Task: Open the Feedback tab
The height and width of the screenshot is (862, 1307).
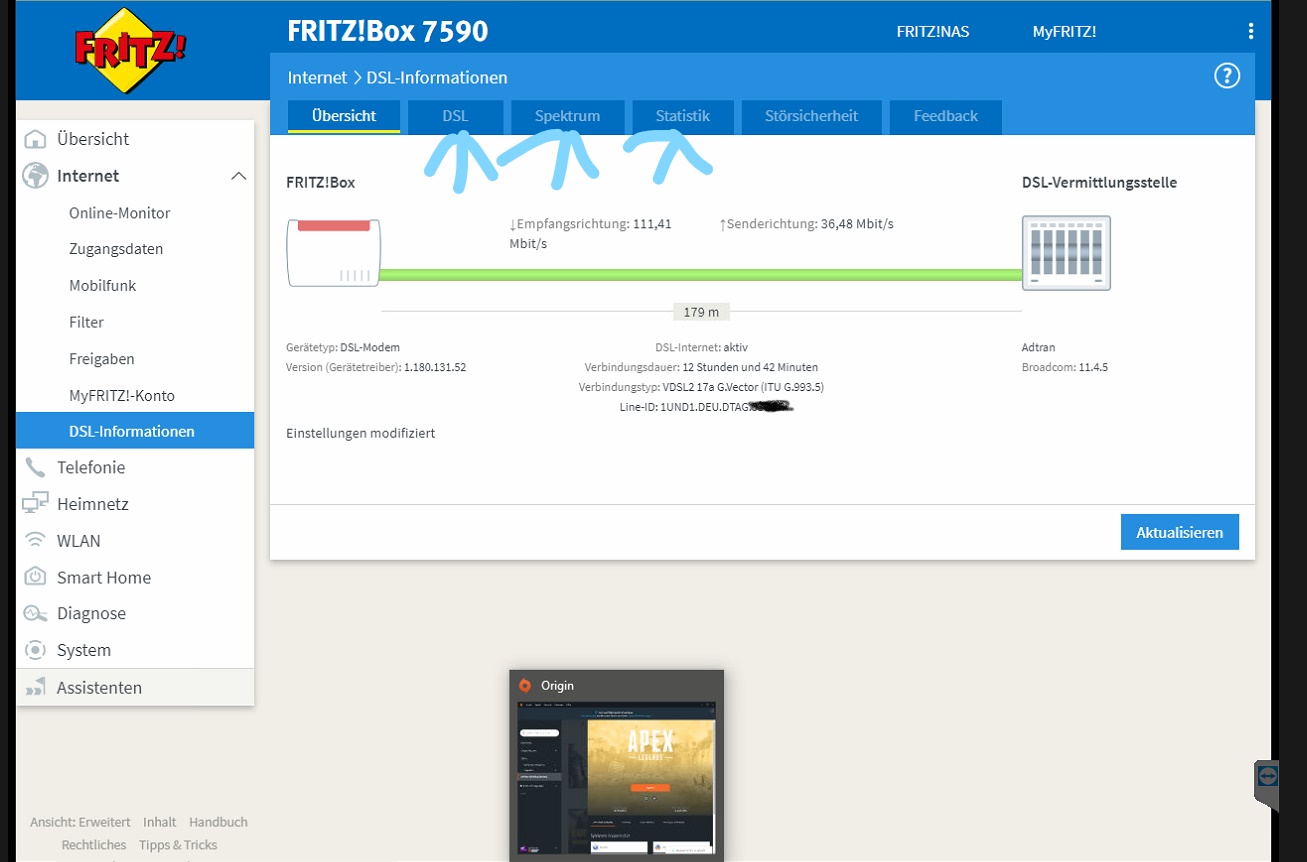Action: point(945,116)
